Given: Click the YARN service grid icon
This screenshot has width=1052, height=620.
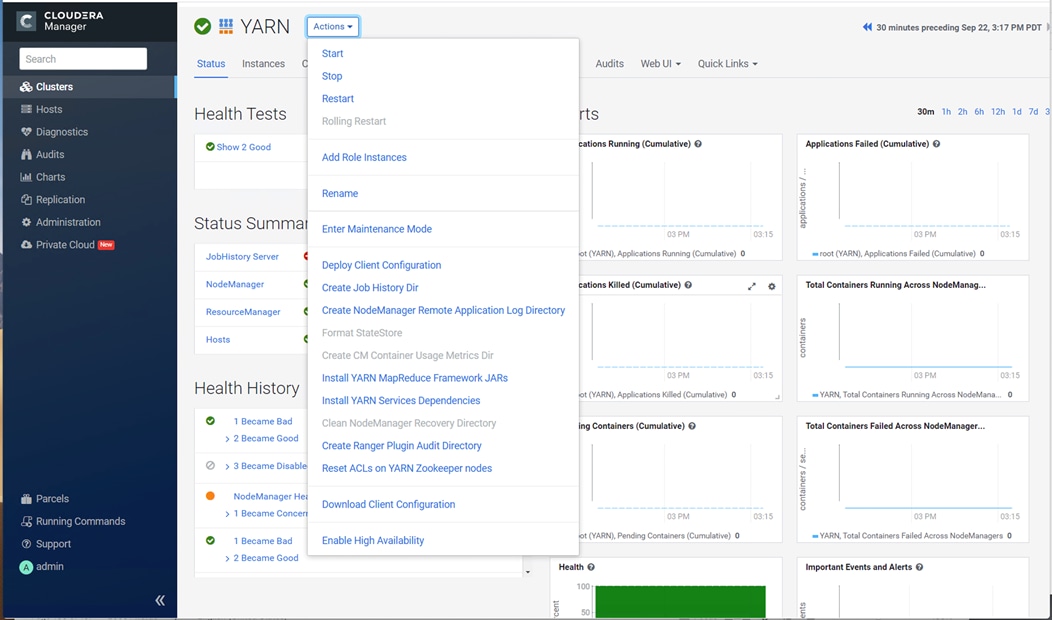Looking at the screenshot, I should pyautogui.click(x=226, y=26).
